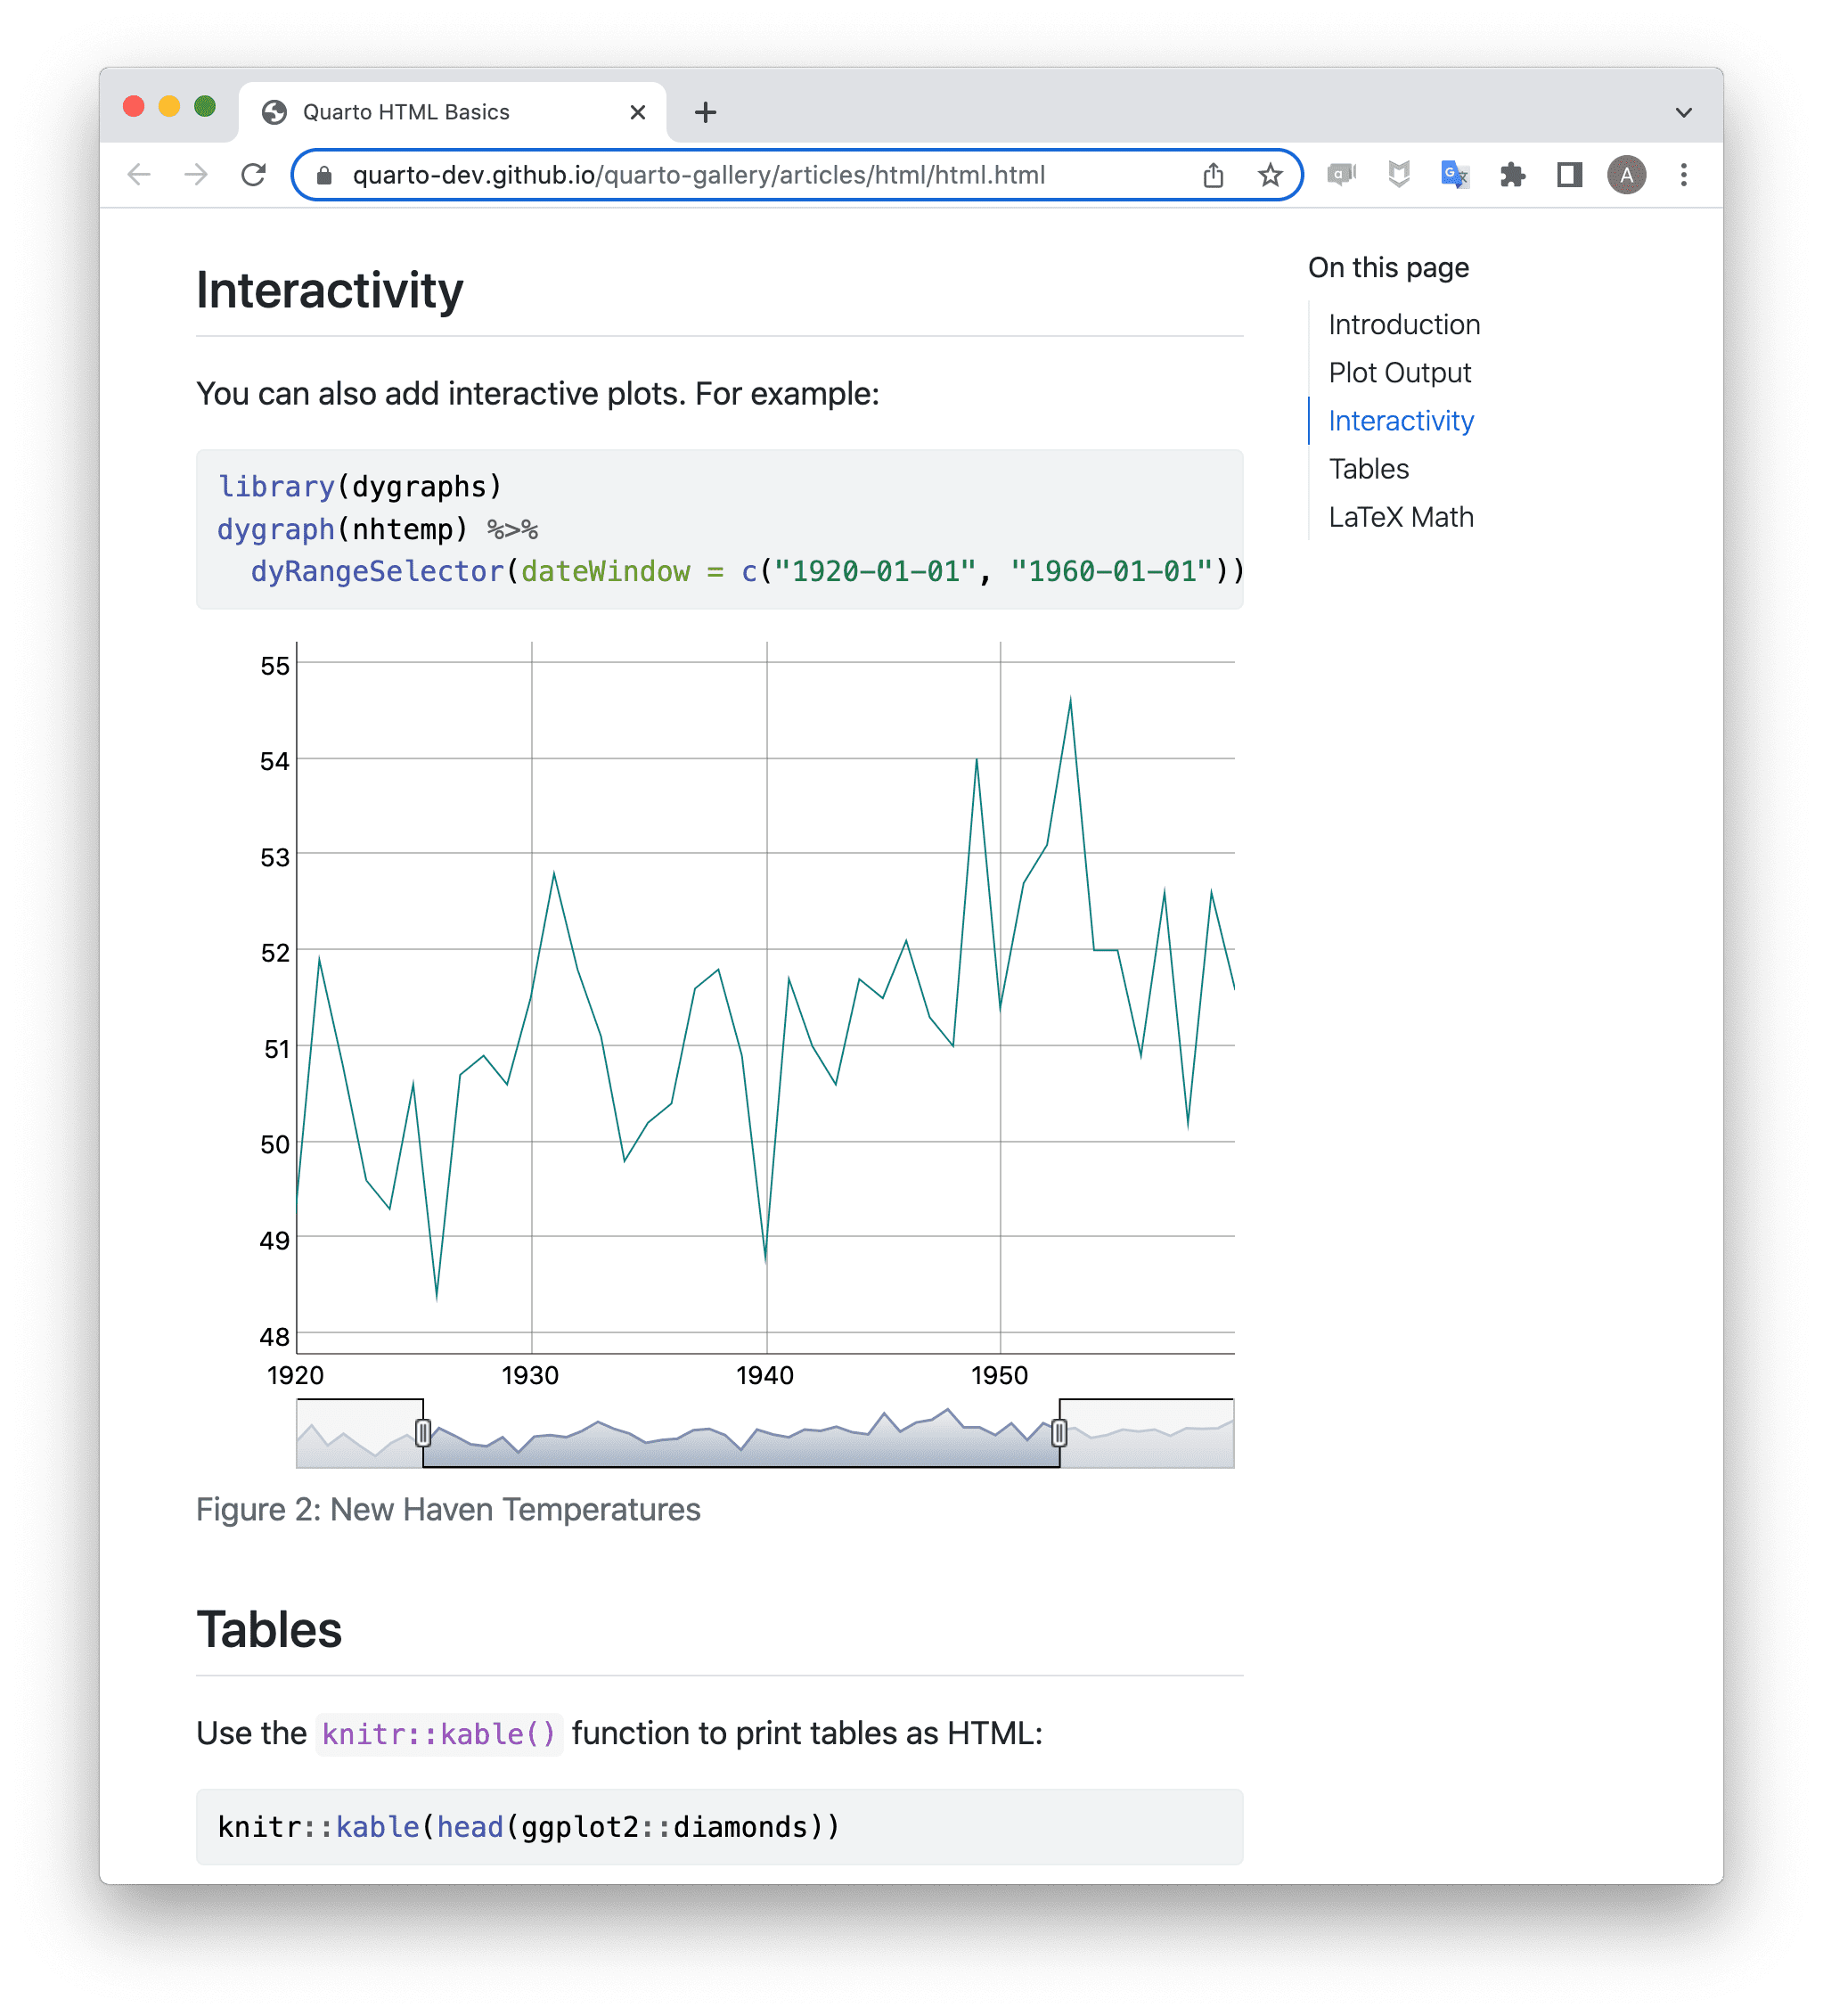Select the Quarto HTML Basics tab

pyautogui.click(x=406, y=112)
